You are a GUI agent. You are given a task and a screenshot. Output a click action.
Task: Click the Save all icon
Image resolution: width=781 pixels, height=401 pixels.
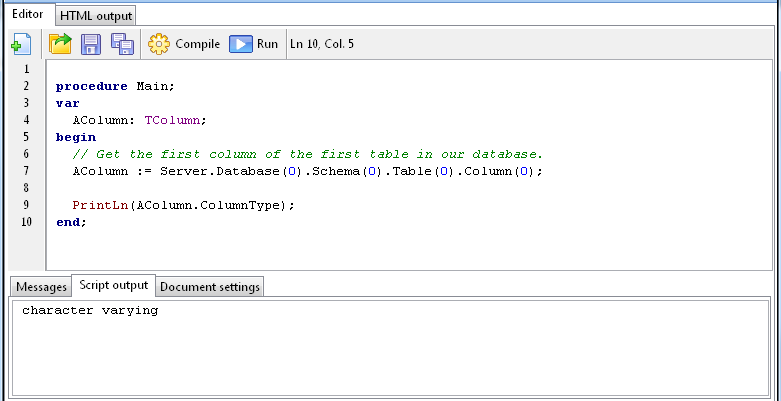(122, 44)
